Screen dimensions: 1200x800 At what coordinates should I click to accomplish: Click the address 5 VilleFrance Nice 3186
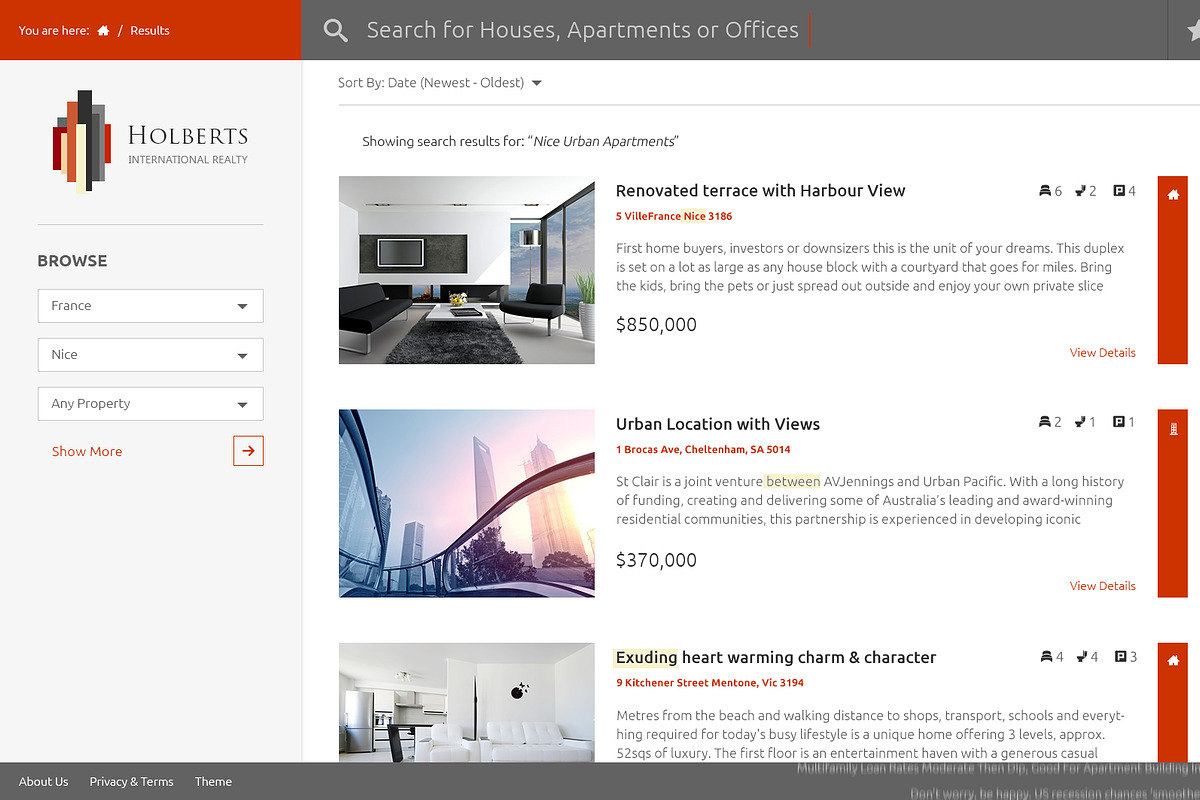pos(674,216)
